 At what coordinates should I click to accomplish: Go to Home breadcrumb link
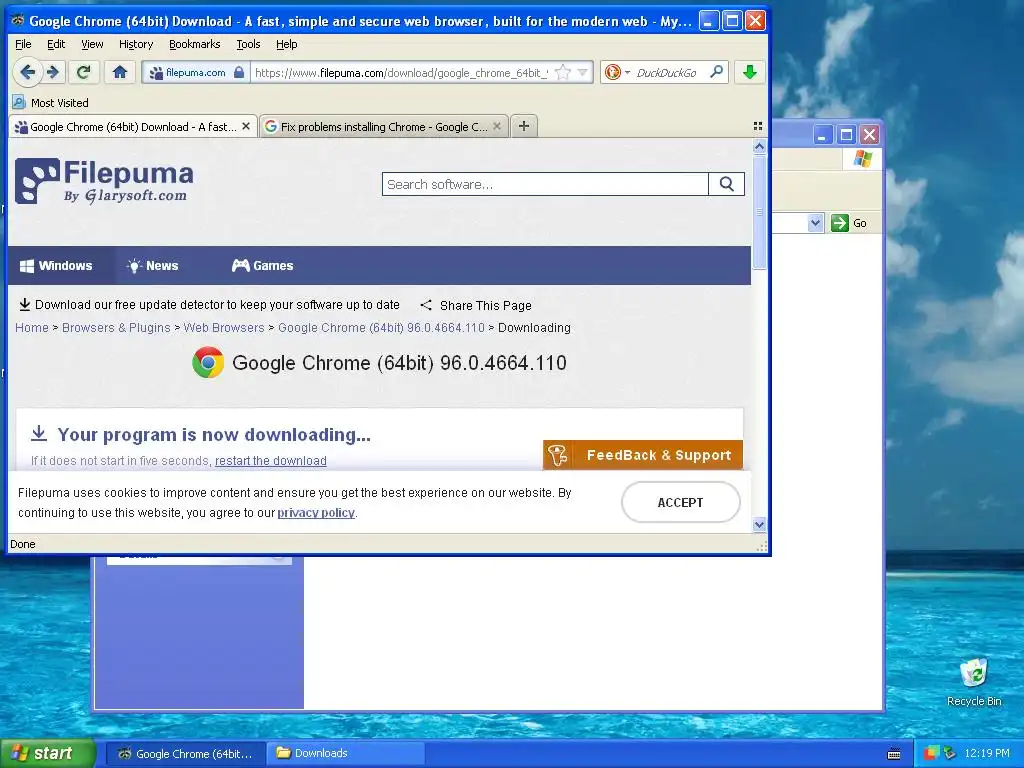point(31,328)
